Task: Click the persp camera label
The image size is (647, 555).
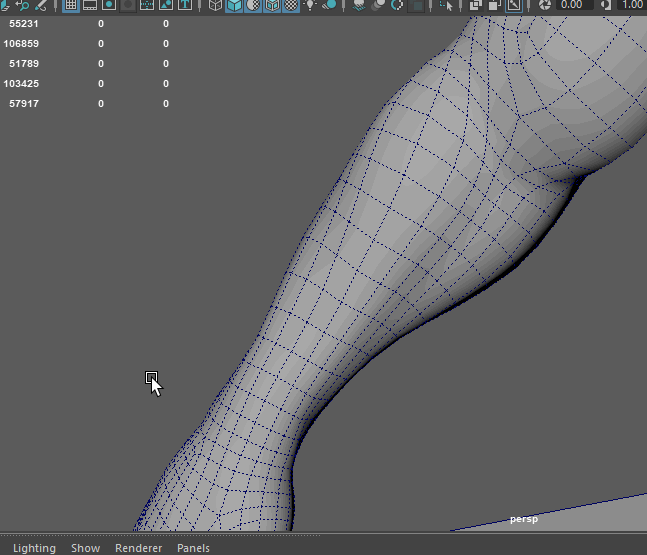Action: (524, 519)
